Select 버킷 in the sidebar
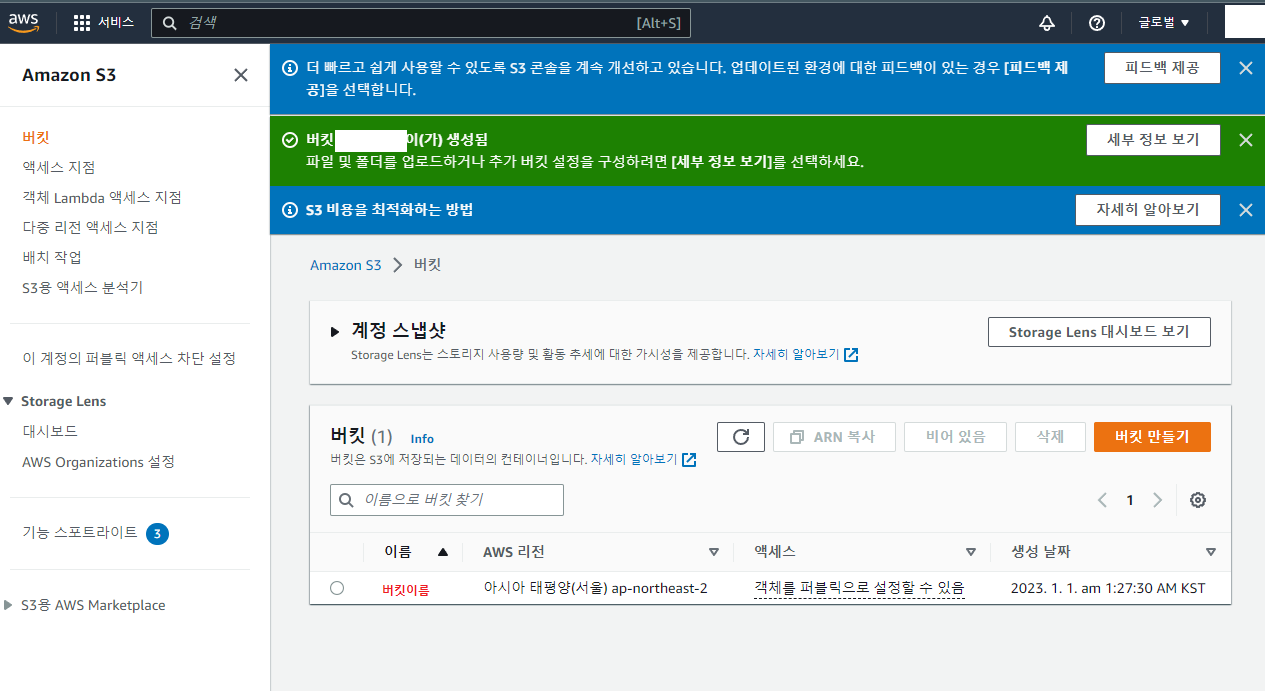The height and width of the screenshot is (691, 1265). click(36, 137)
